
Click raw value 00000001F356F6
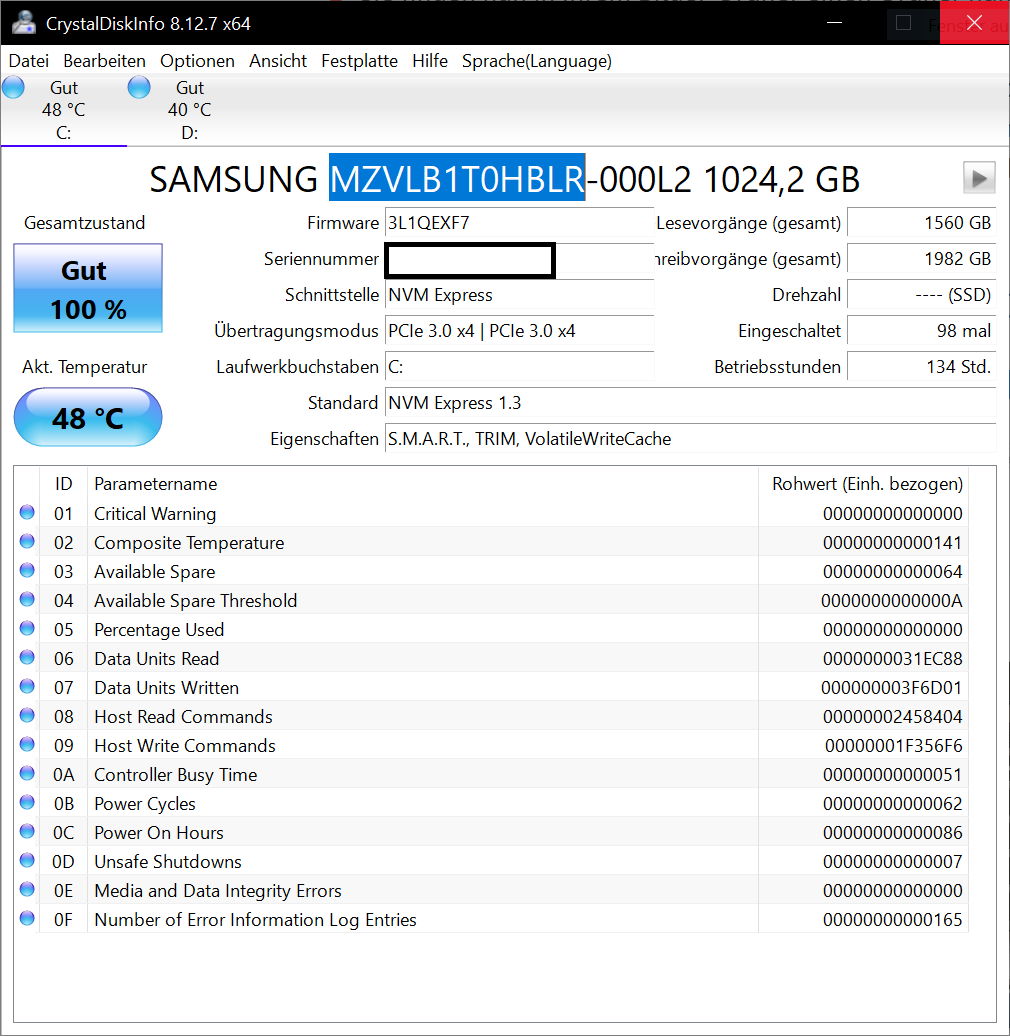[893, 746]
